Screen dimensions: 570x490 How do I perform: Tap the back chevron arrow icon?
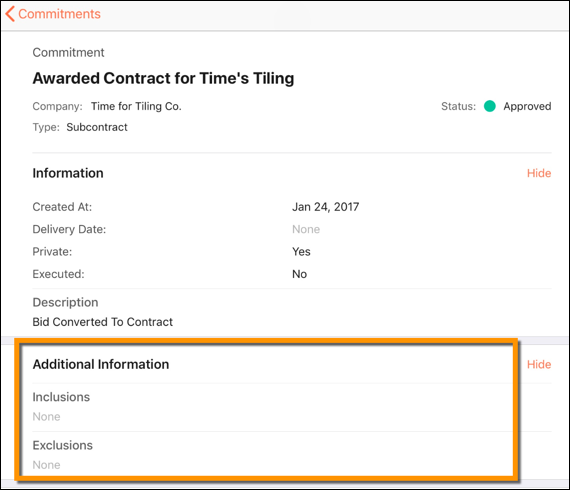click(x=10, y=14)
